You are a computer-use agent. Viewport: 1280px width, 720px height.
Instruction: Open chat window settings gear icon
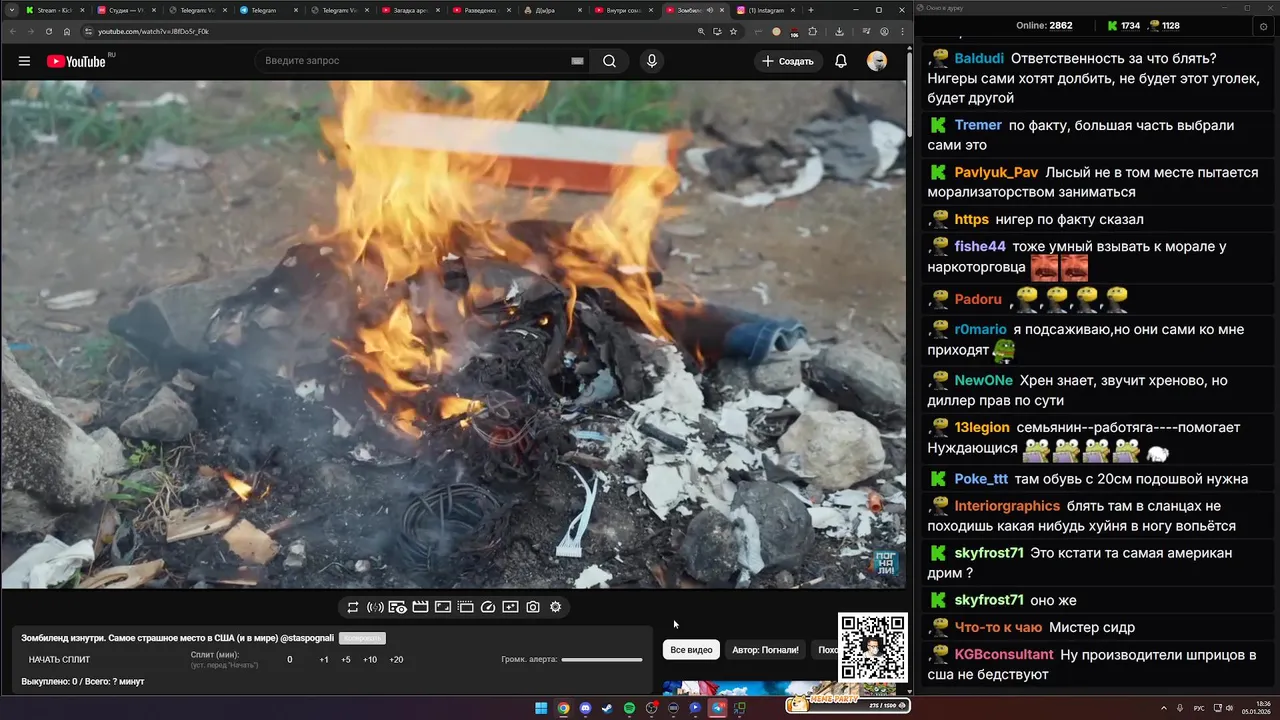pos(1263,26)
